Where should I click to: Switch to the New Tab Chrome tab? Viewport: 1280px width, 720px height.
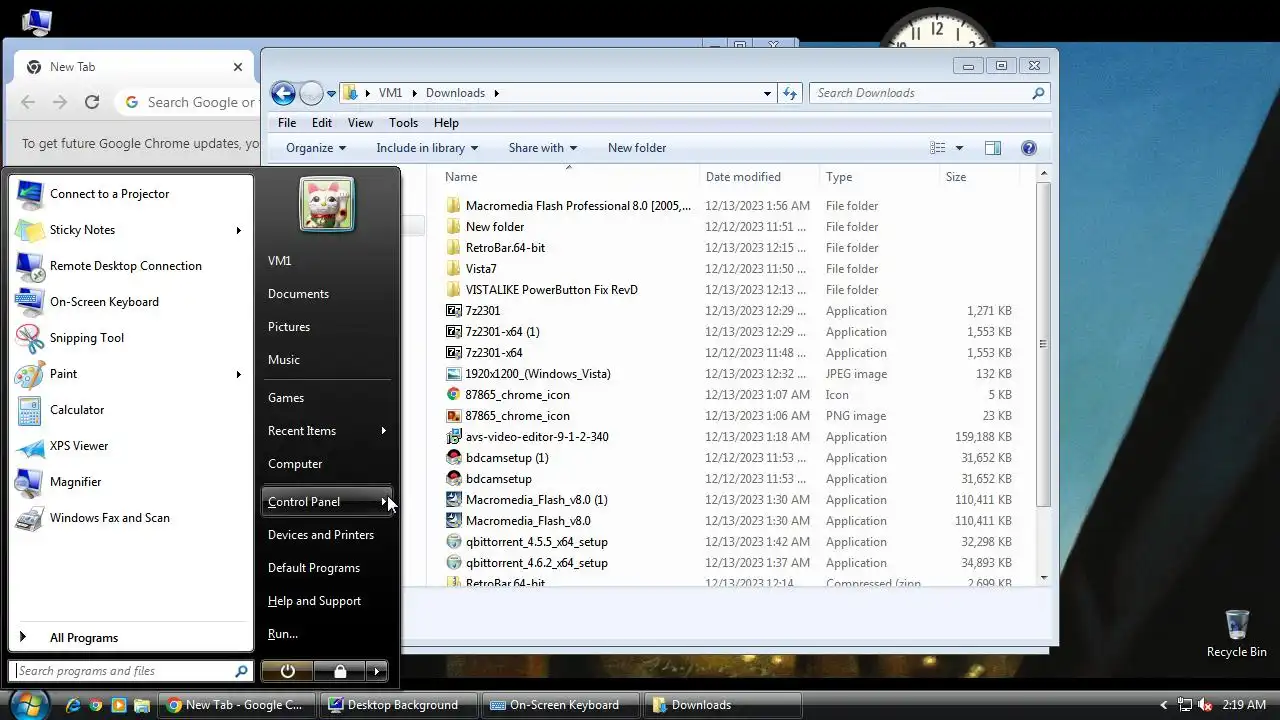(135, 67)
